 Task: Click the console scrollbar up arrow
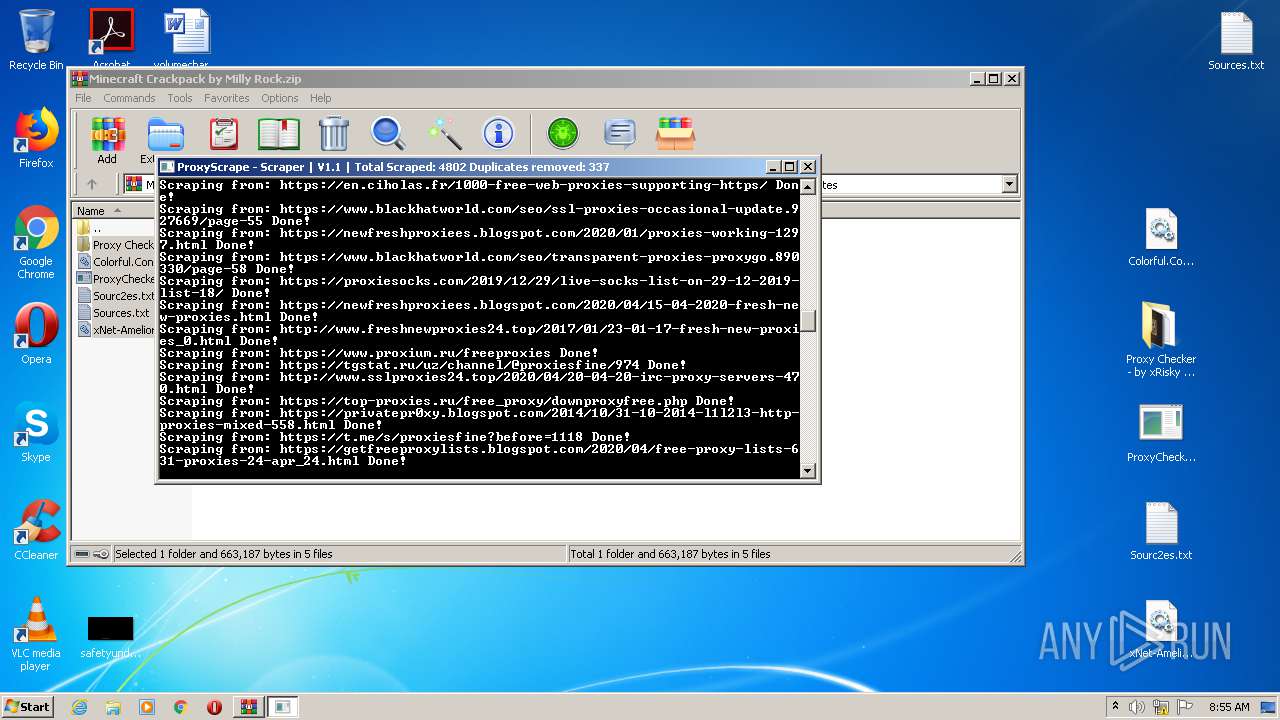808,187
